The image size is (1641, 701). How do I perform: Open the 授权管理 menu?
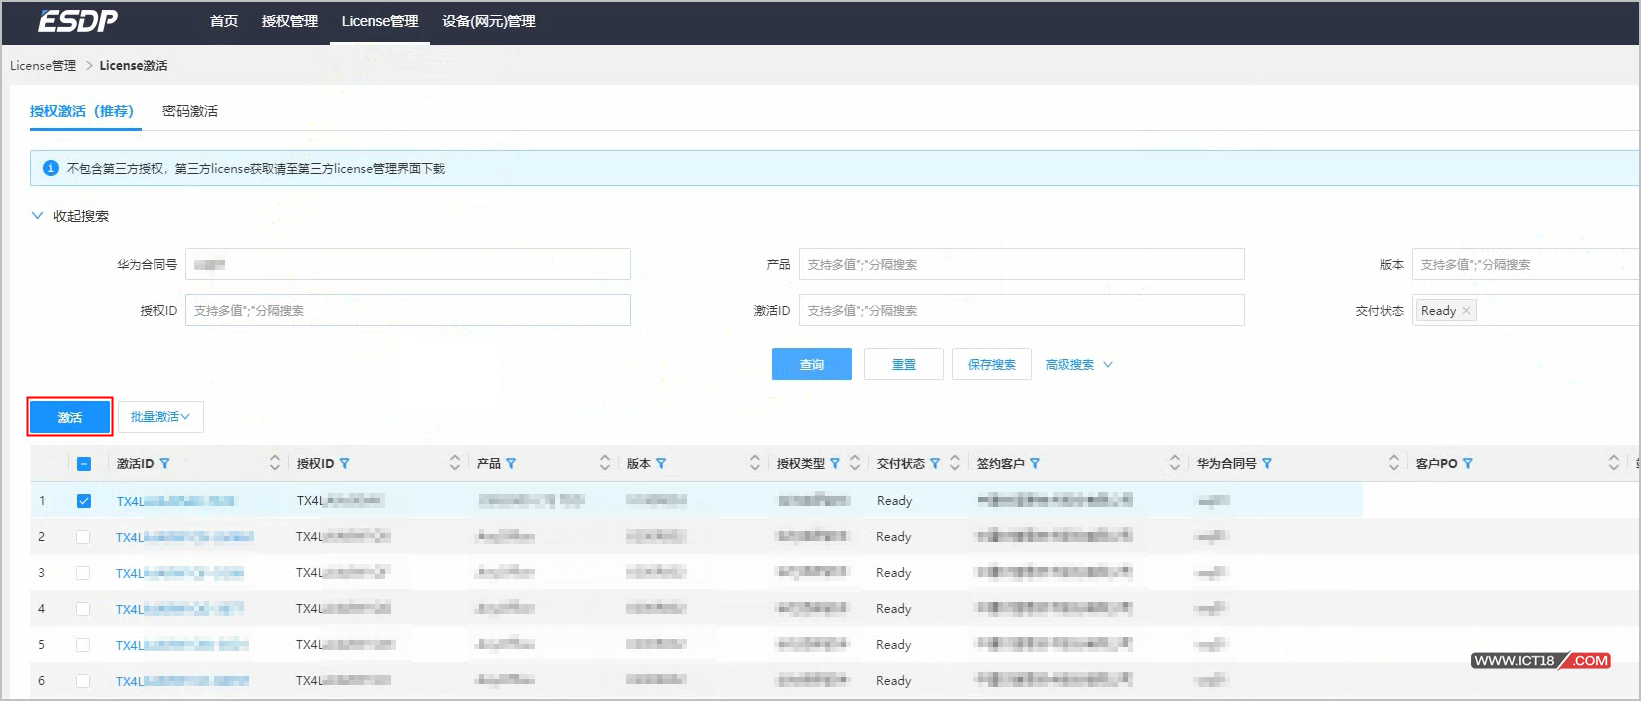coord(289,21)
